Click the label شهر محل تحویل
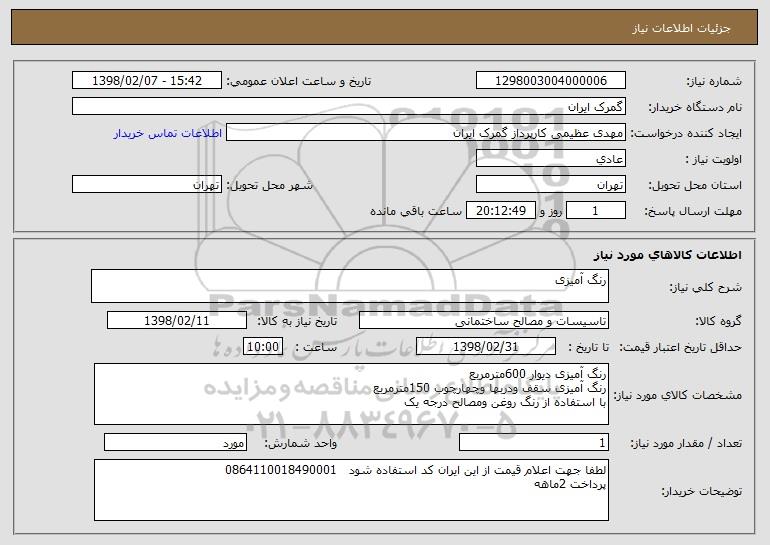This screenshot has width=770, height=545. (x=269, y=186)
